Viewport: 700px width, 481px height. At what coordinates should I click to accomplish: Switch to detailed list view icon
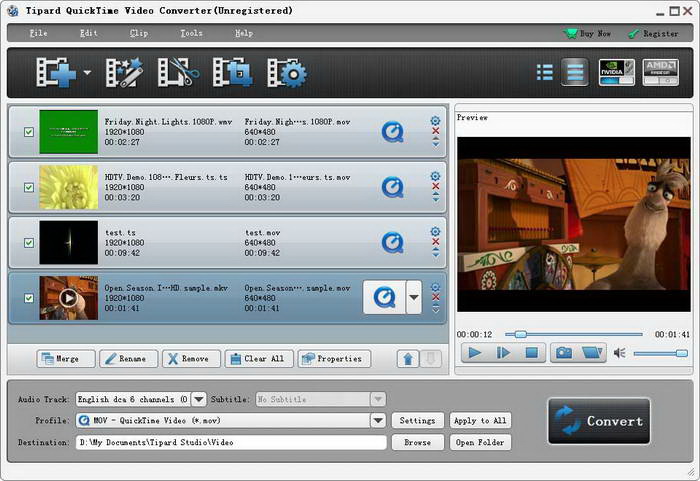tap(574, 72)
